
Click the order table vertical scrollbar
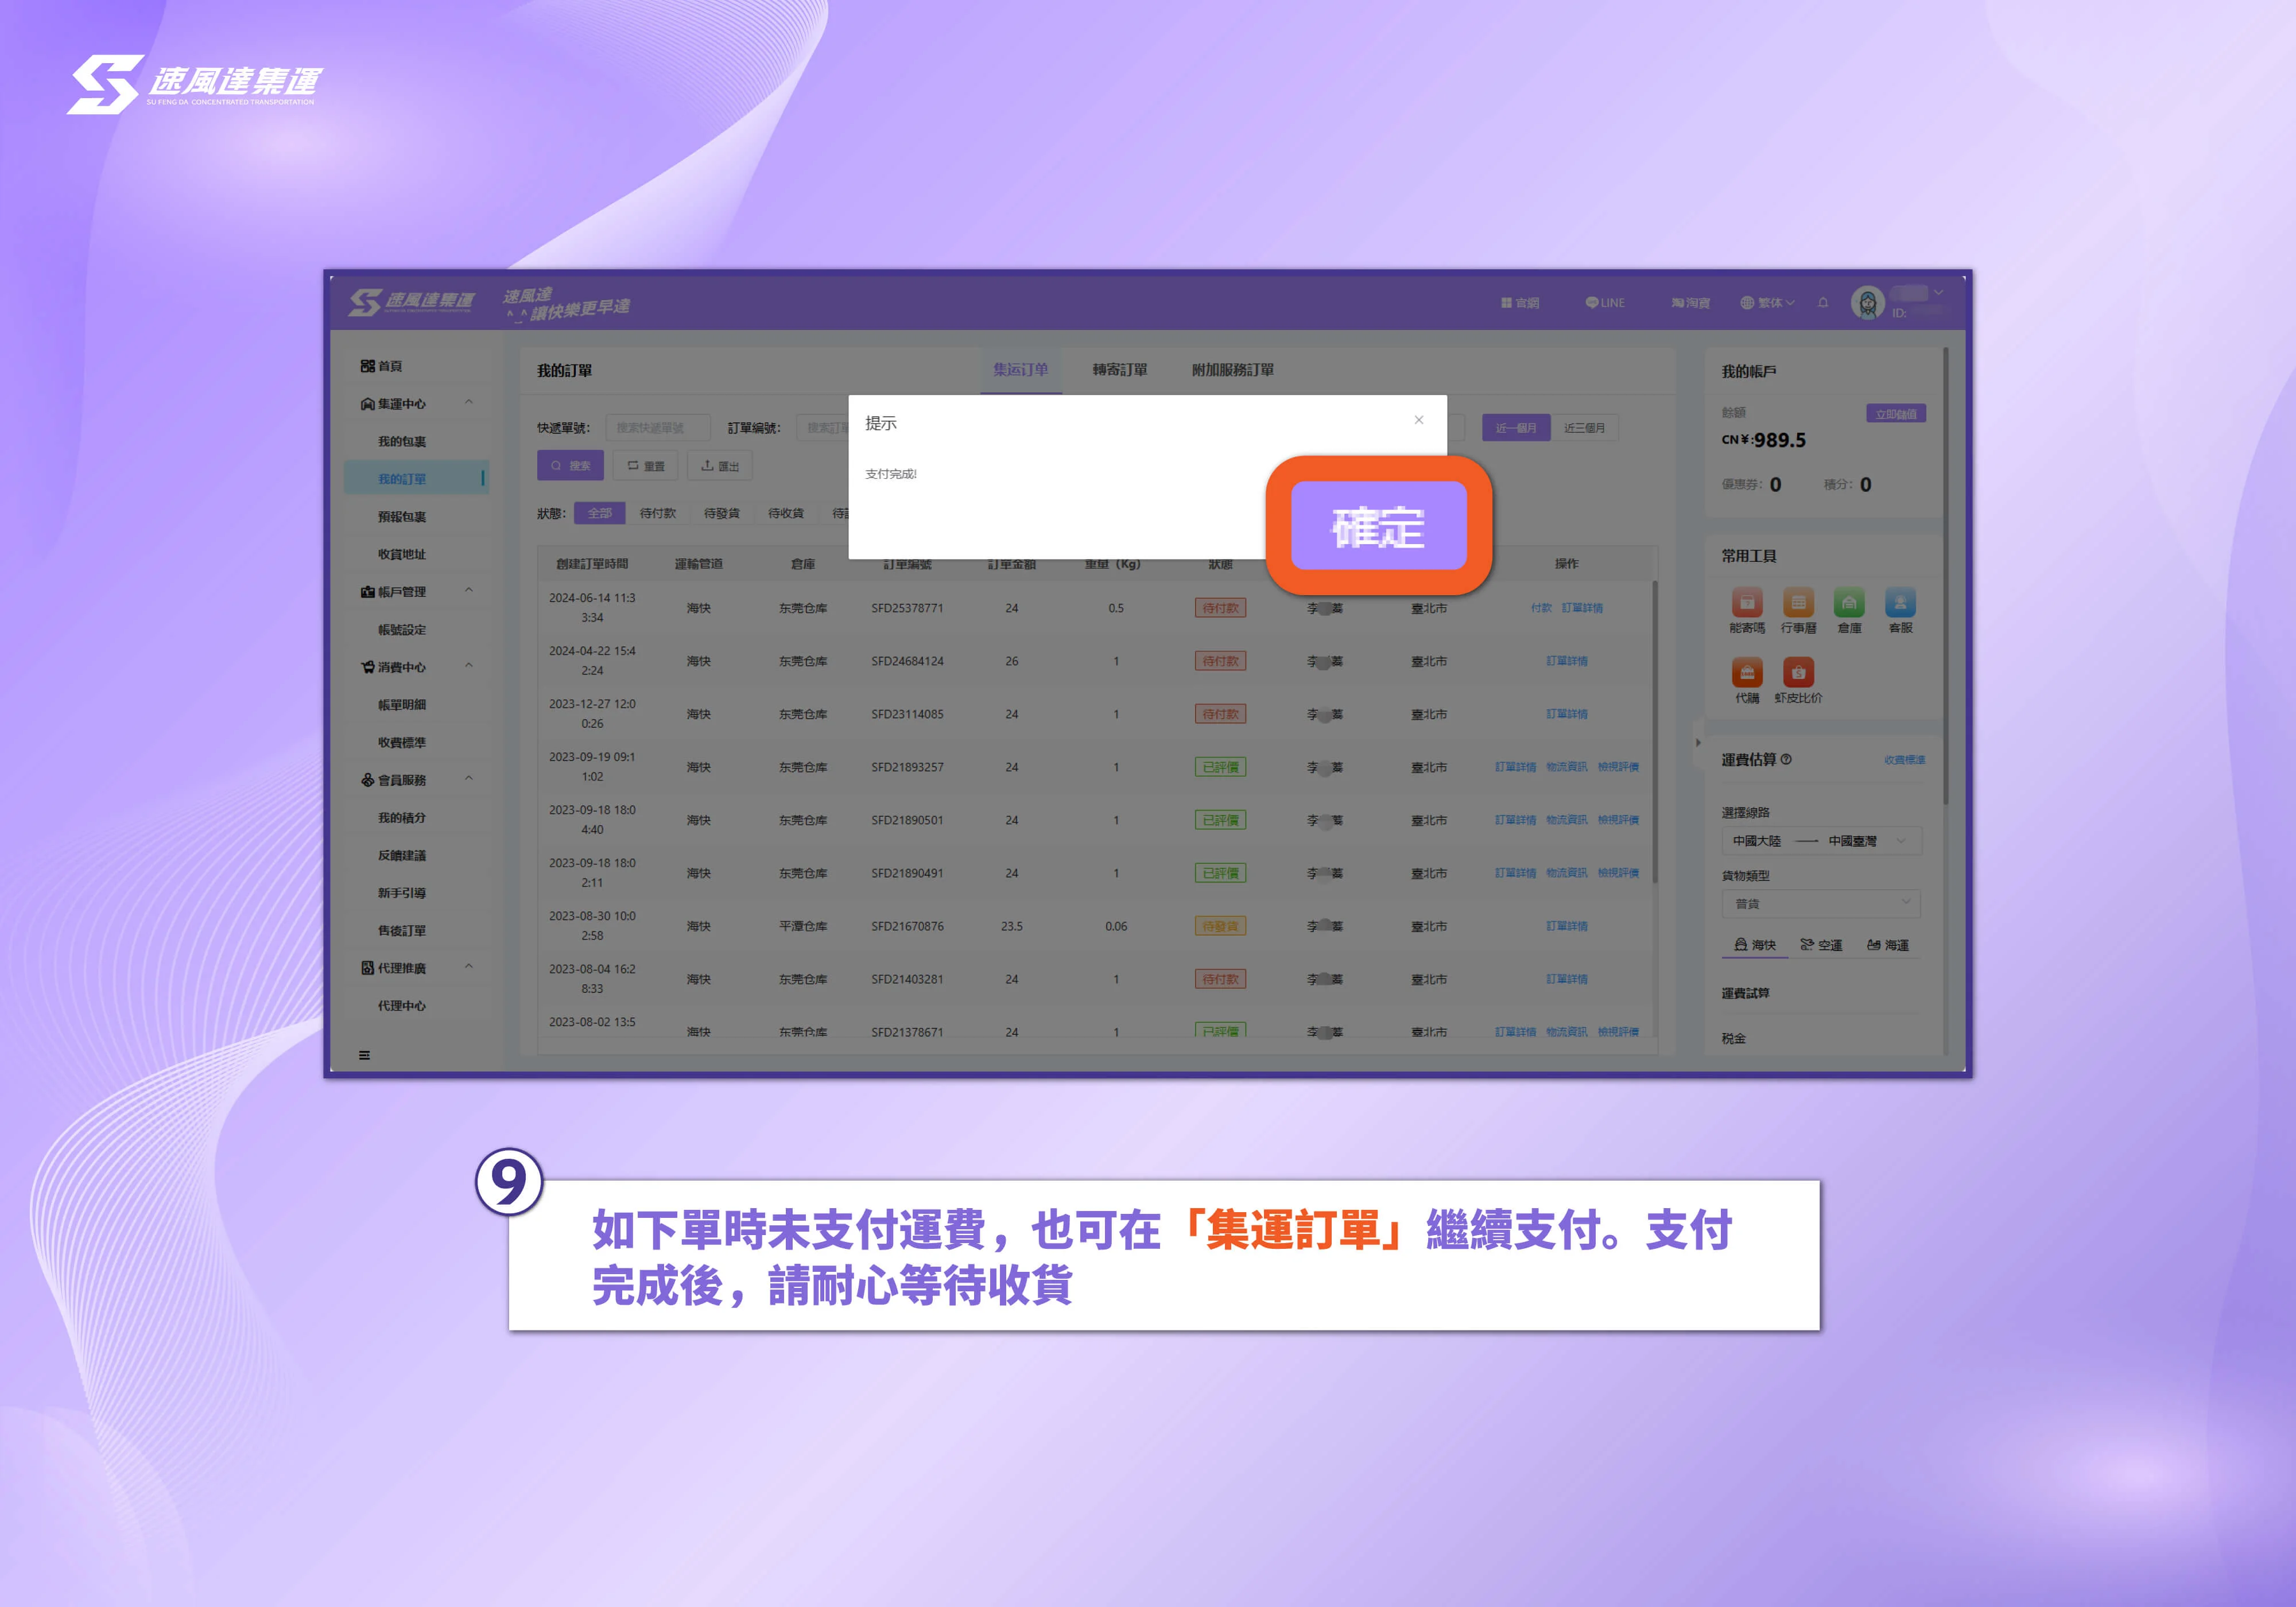1655,732
